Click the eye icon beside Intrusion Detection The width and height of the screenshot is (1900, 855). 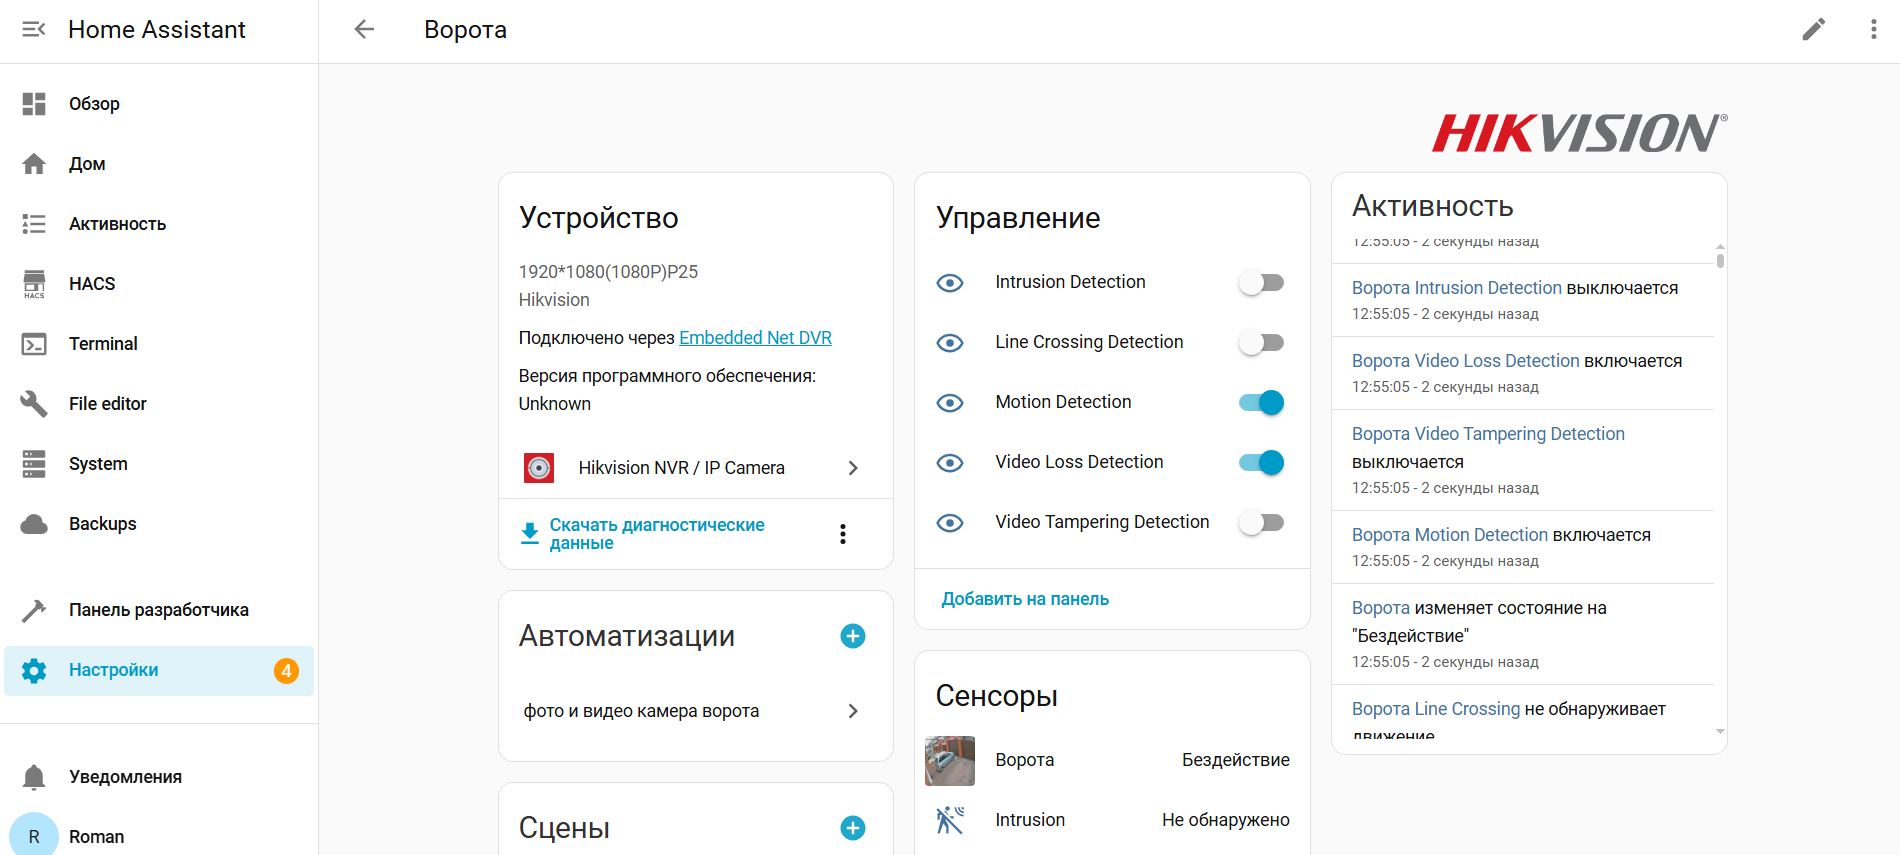click(949, 283)
